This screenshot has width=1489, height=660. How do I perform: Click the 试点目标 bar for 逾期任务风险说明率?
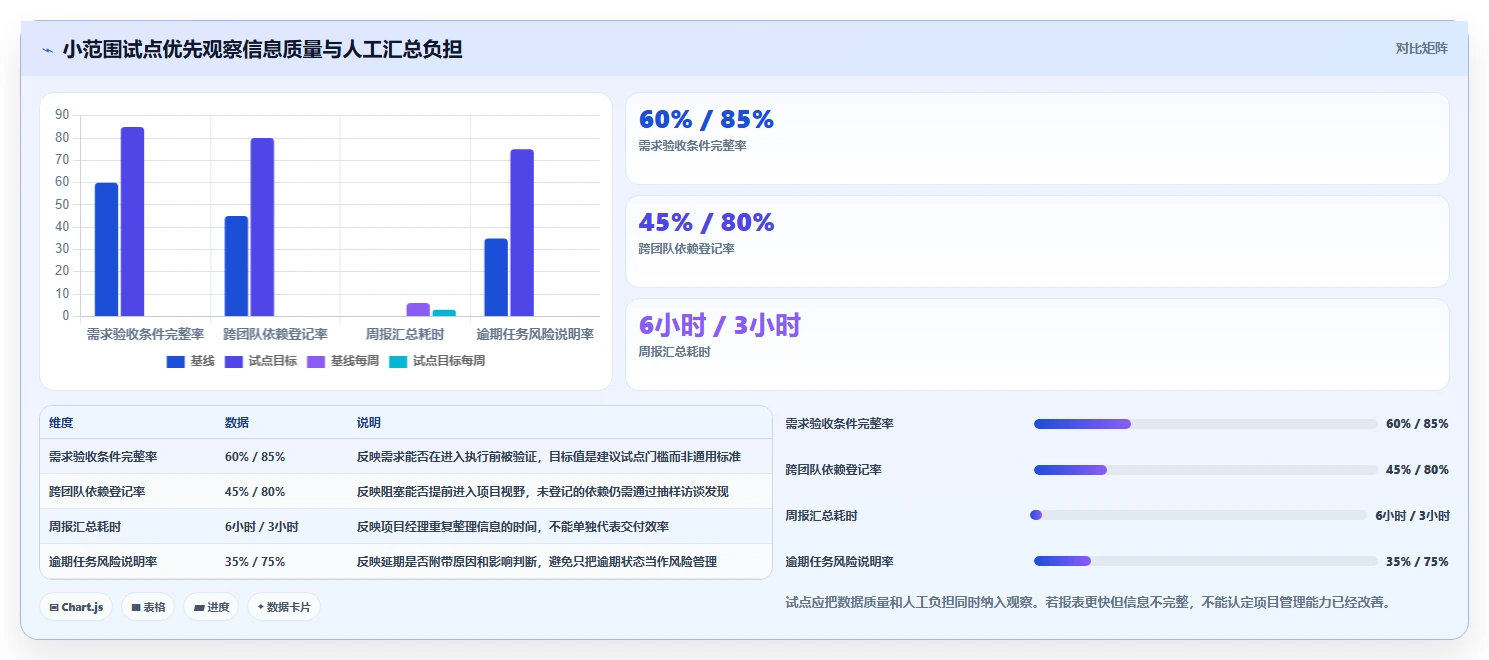click(522, 233)
